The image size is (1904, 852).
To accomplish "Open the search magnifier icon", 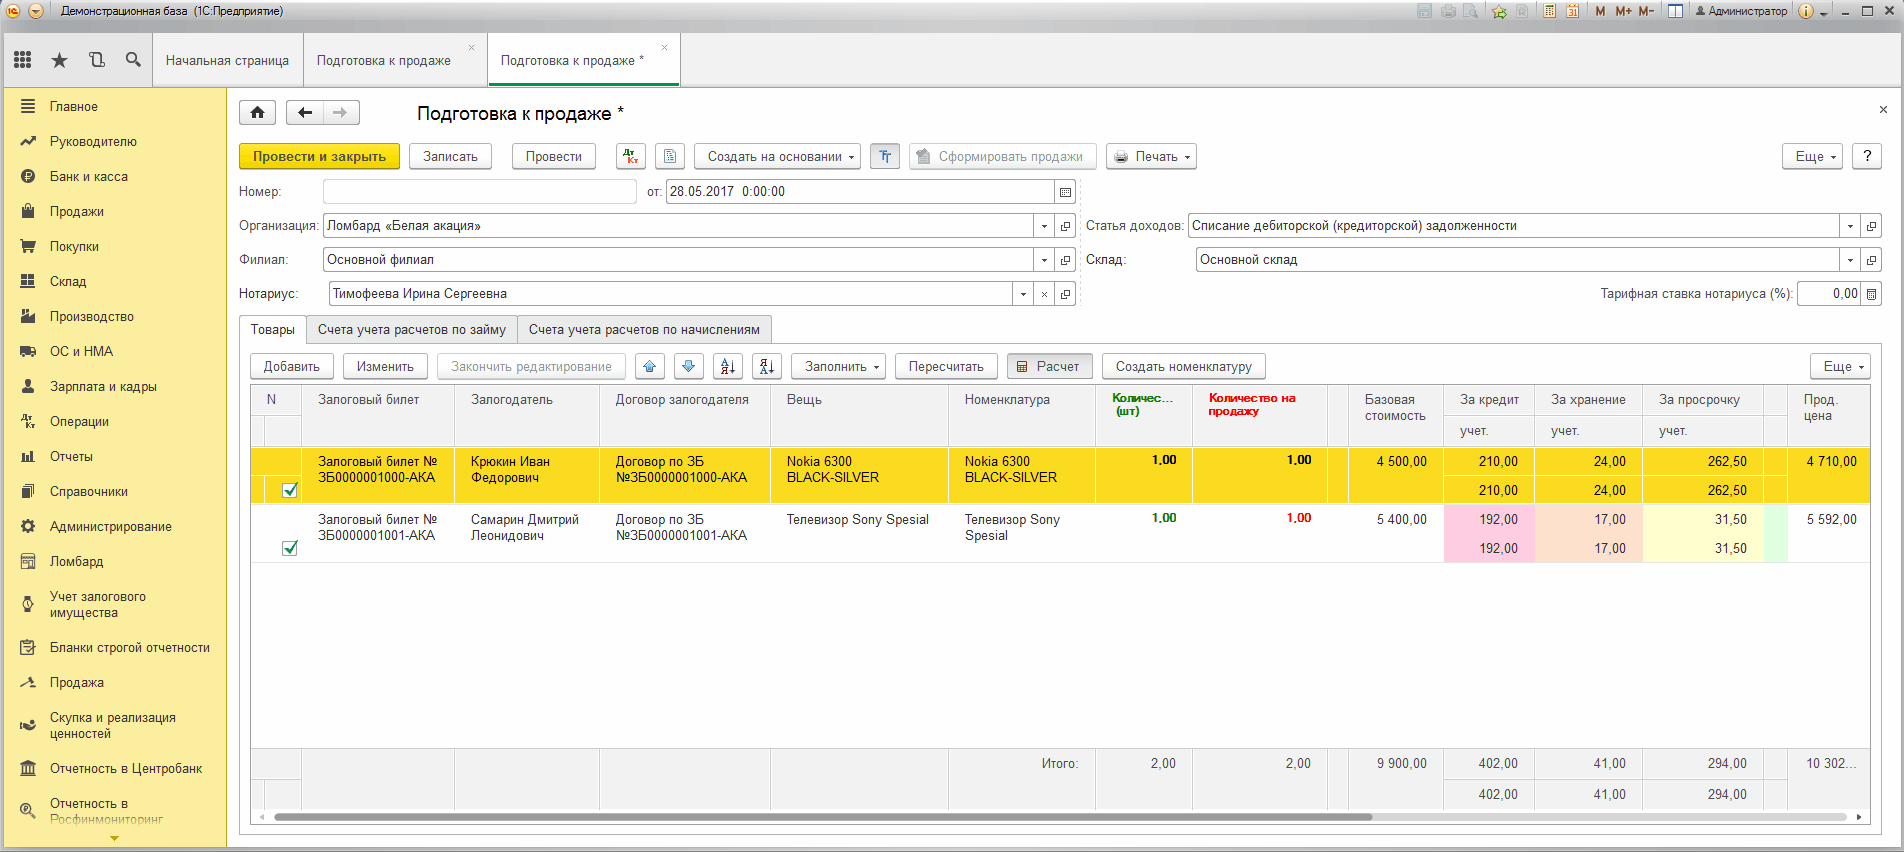I will [133, 60].
